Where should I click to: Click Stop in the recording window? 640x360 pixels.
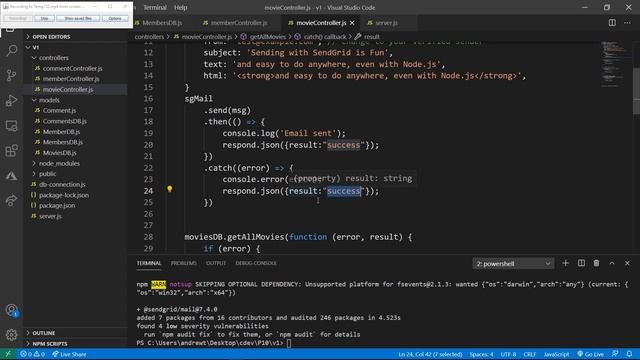[x=44, y=18]
